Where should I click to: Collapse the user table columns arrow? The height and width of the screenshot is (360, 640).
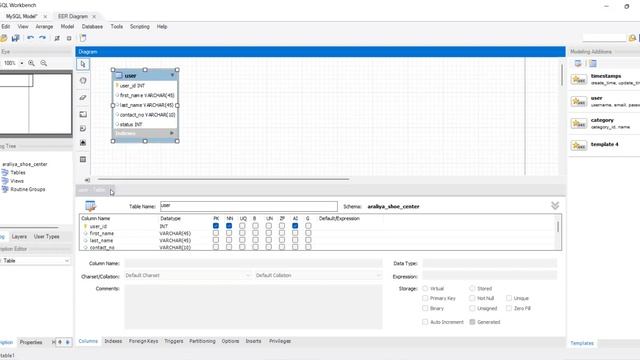[x=173, y=75]
